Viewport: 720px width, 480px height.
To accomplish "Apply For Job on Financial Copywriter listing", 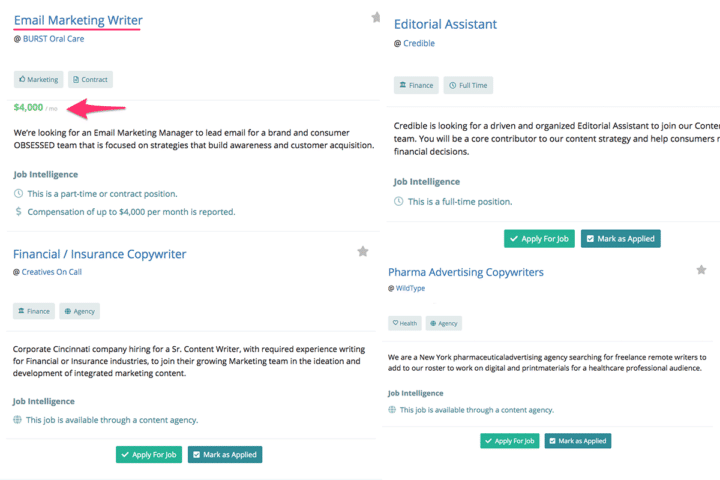I will pos(149,455).
